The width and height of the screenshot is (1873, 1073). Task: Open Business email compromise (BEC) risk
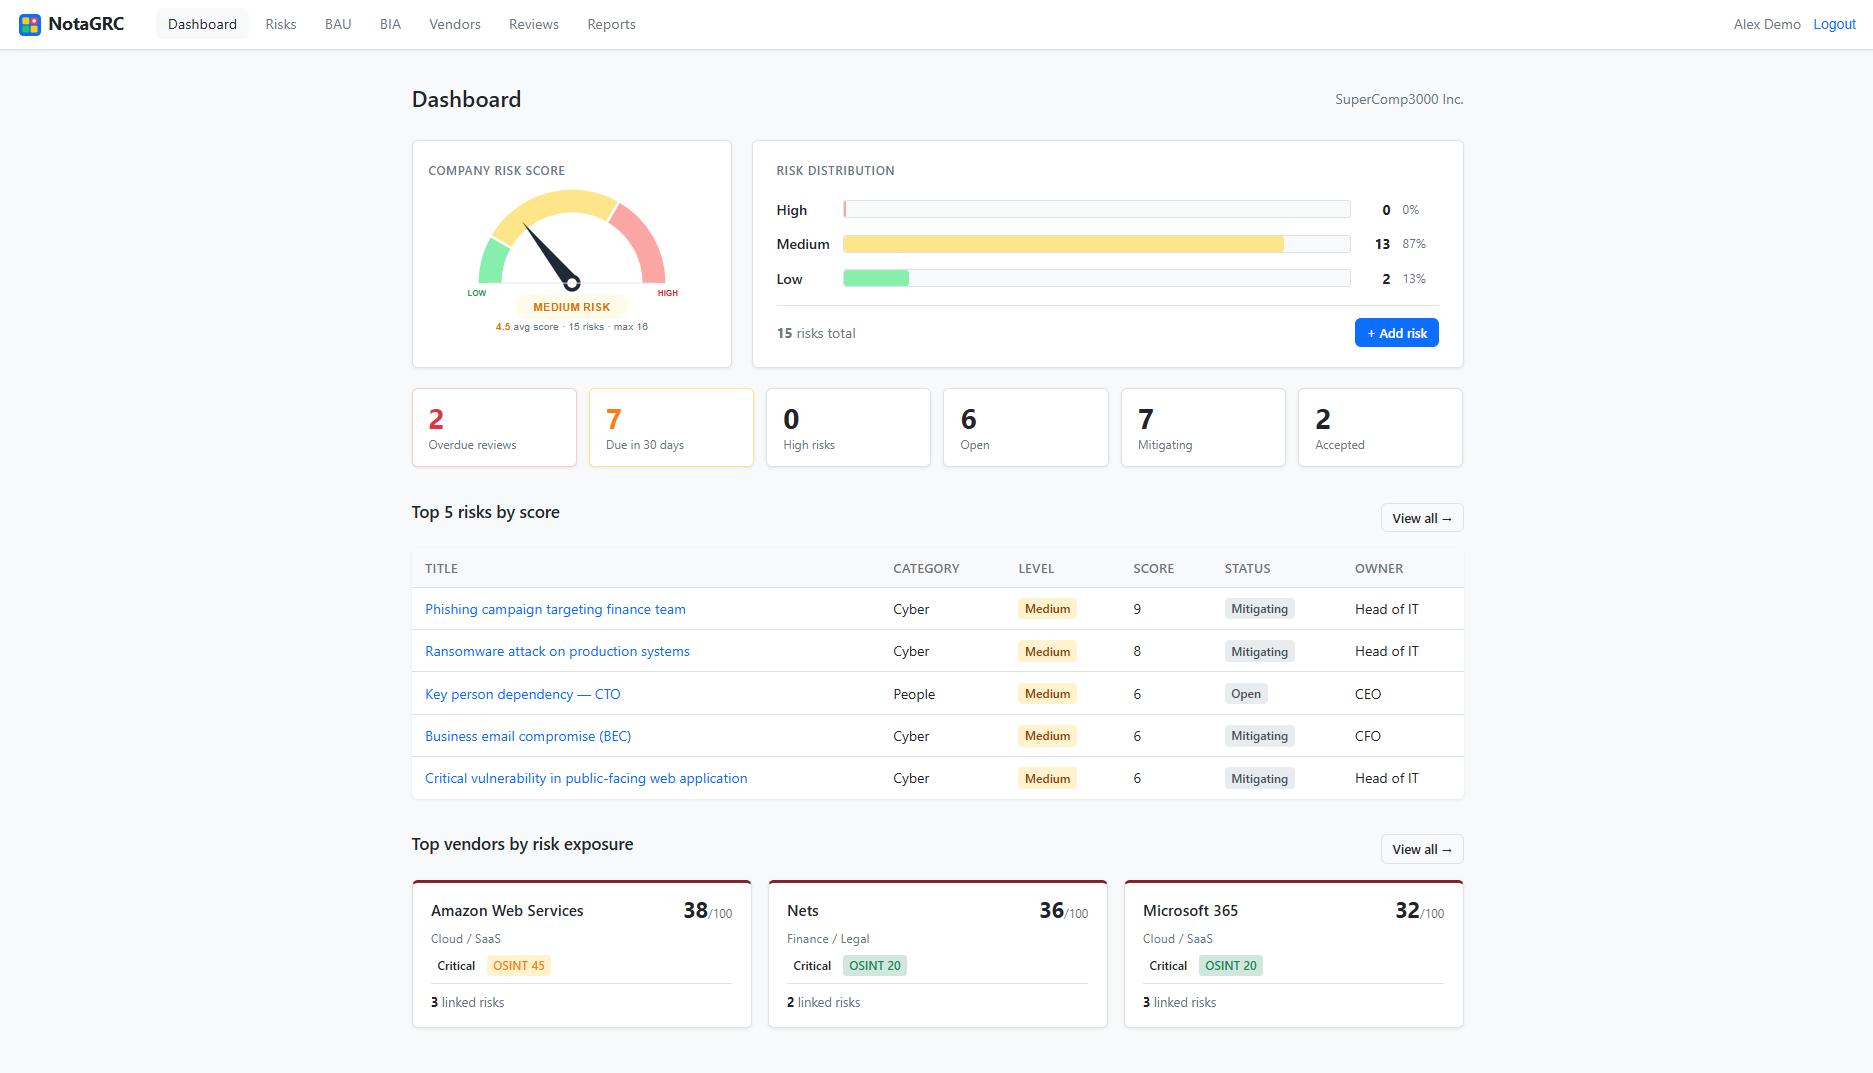coord(528,736)
